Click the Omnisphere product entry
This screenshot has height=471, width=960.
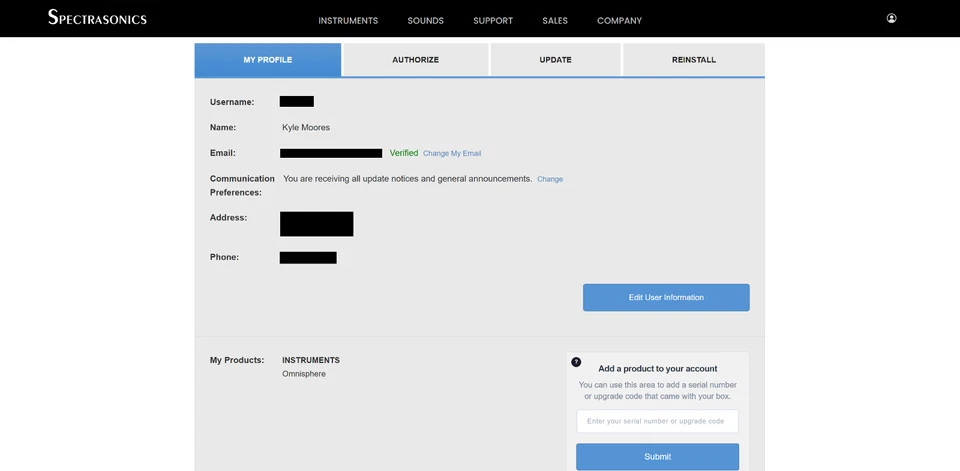[x=304, y=374]
